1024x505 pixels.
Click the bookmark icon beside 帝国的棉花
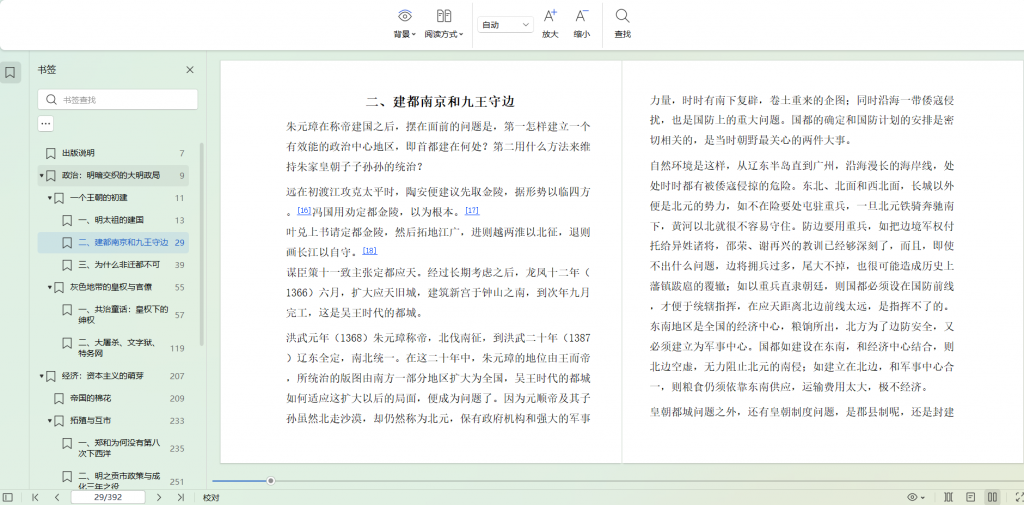[59, 399]
